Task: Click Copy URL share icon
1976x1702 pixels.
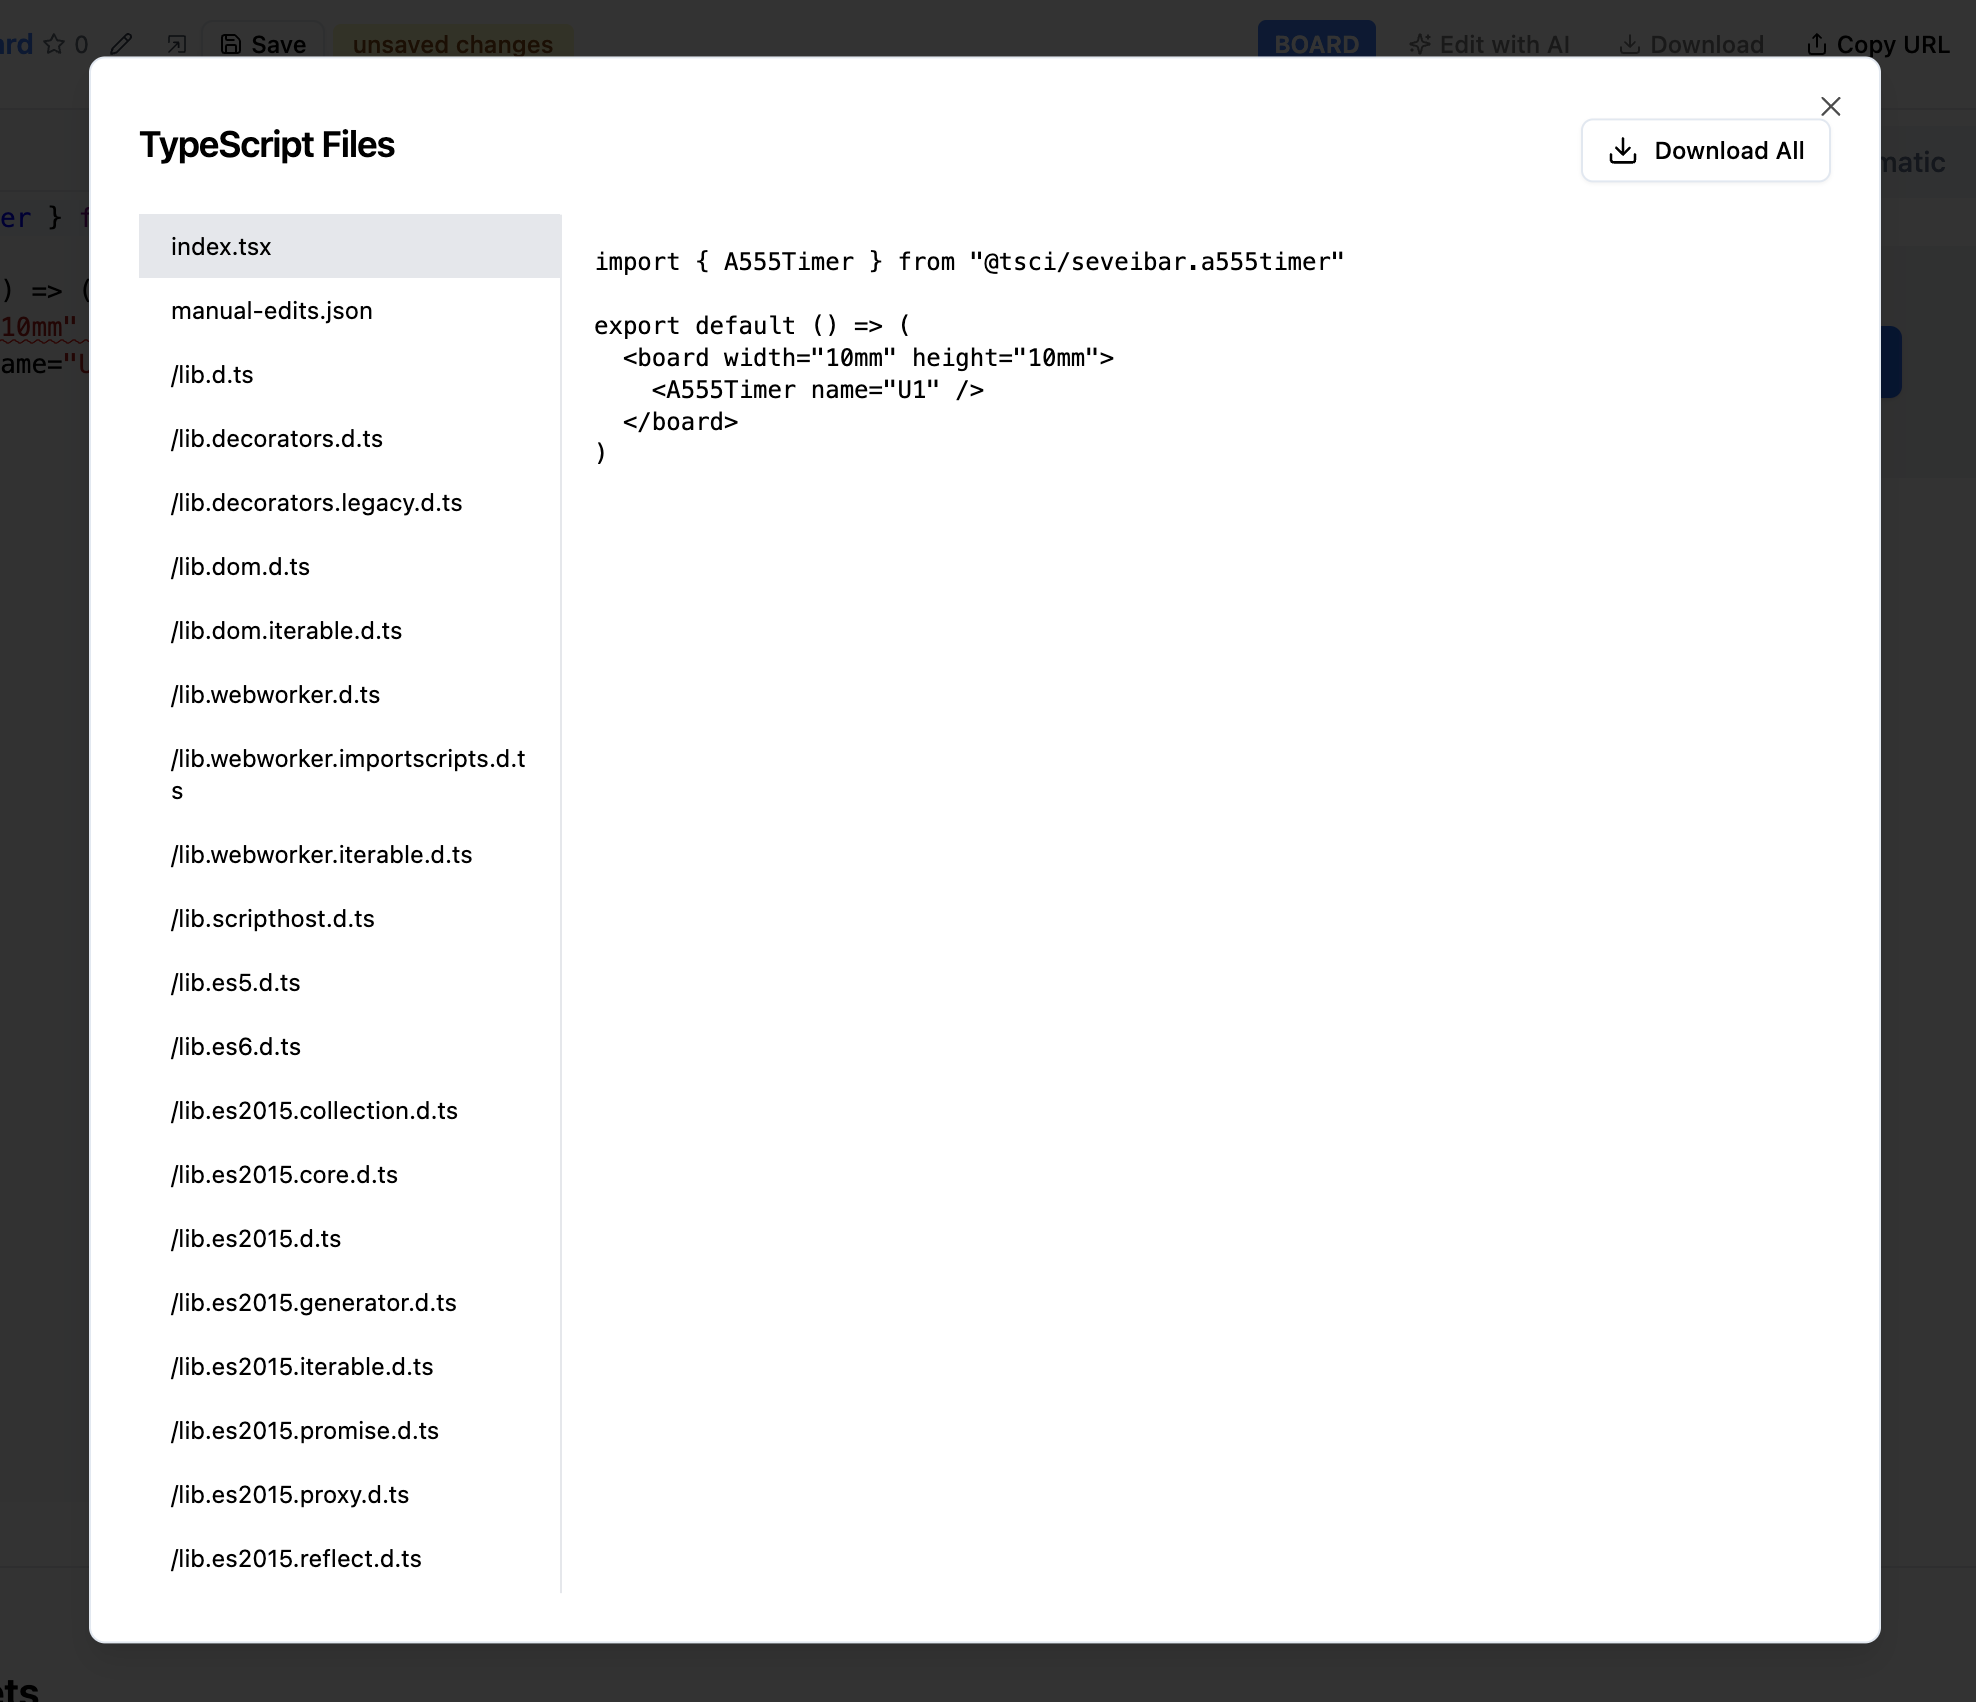Action: point(1816,44)
